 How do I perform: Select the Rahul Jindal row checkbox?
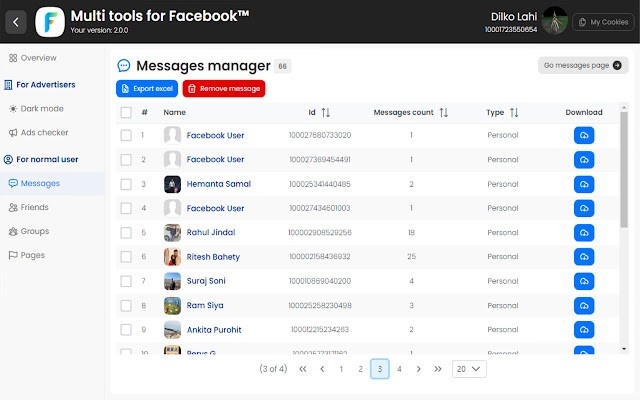pyautogui.click(x=126, y=233)
